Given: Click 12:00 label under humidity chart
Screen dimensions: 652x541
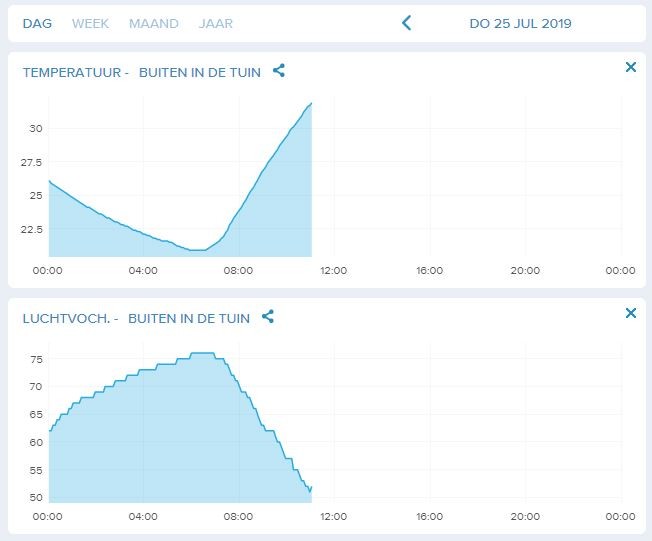Looking at the screenshot, I should coord(333,516).
